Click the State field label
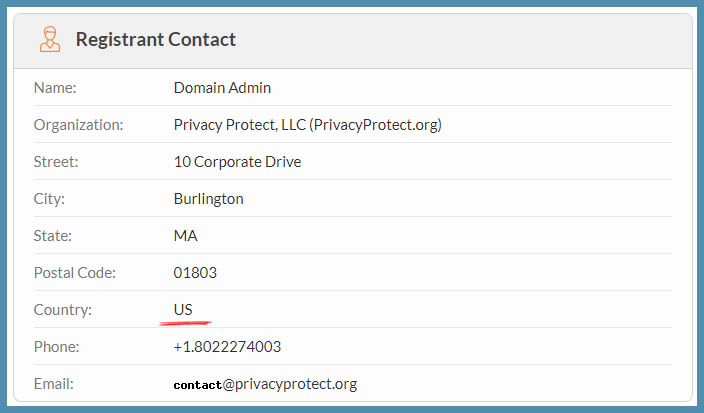Screen dimensions: 704x413 point(53,236)
